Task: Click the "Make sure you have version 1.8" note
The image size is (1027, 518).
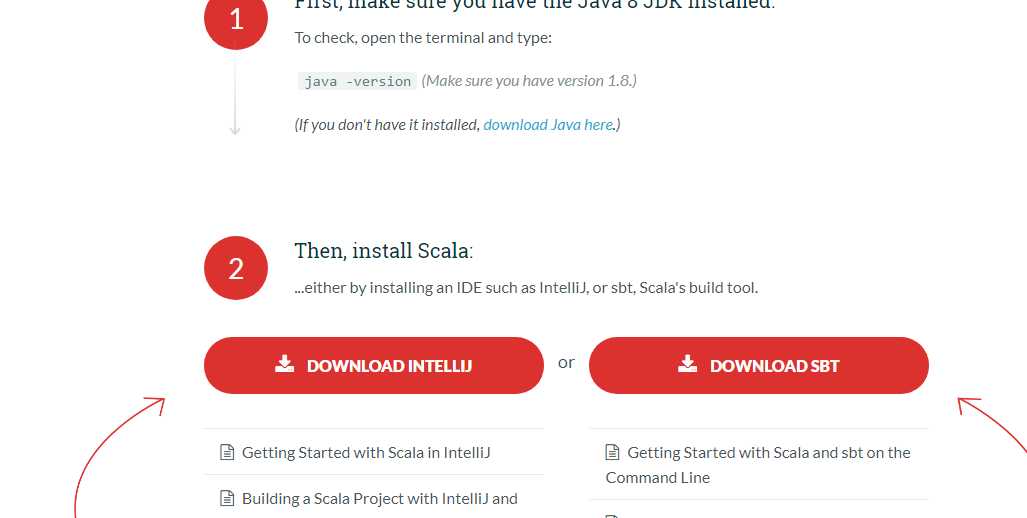Action: pyautogui.click(x=529, y=81)
